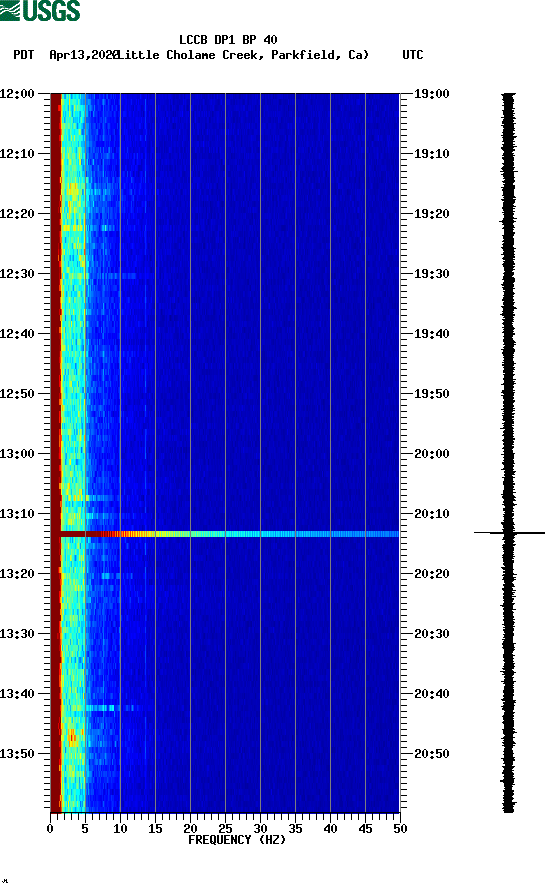Click the 40 Hz frequency axis label
This screenshot has width=552, height=892.
[330, 829]
